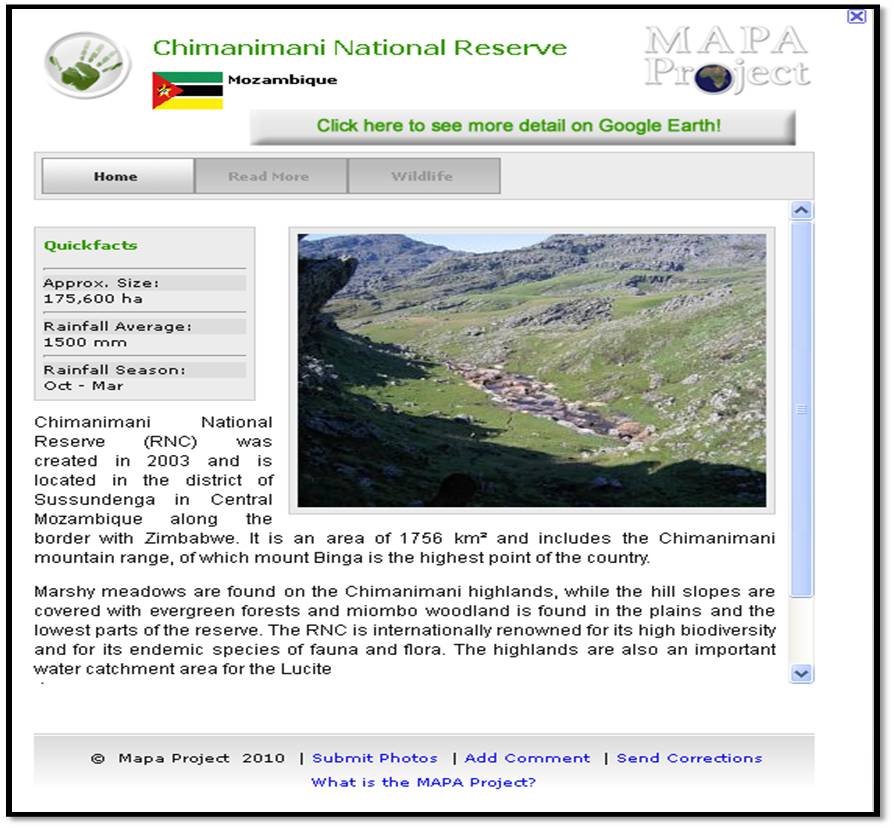894x828 pixels.
Task: Switch to the Wildlife tab
Action: point(424,176)
